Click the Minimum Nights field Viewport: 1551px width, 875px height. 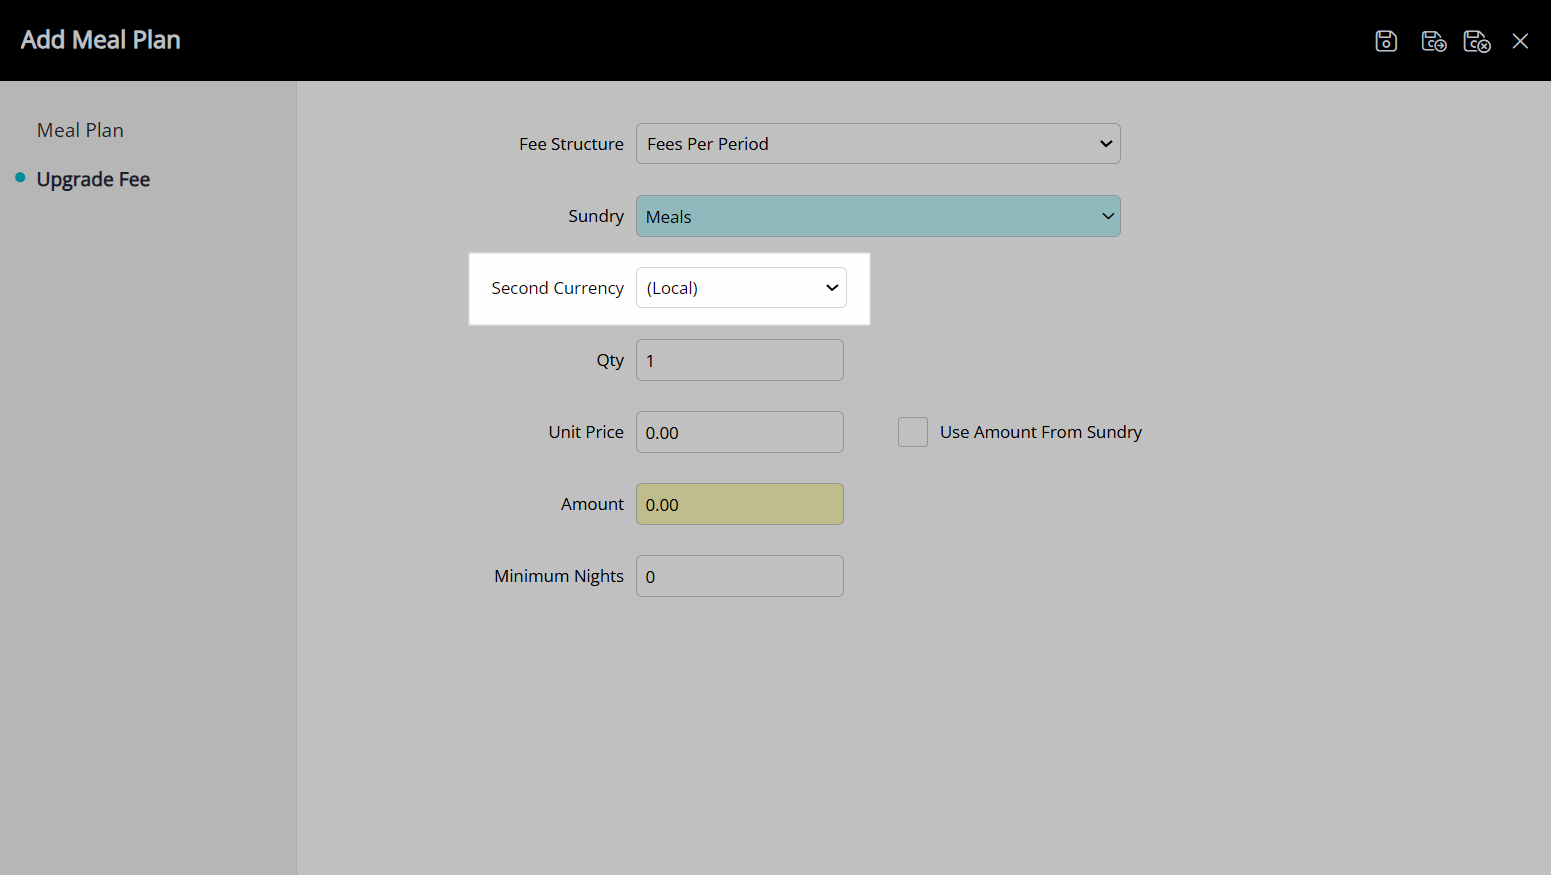pyautogui.click(x=740, y=576)
